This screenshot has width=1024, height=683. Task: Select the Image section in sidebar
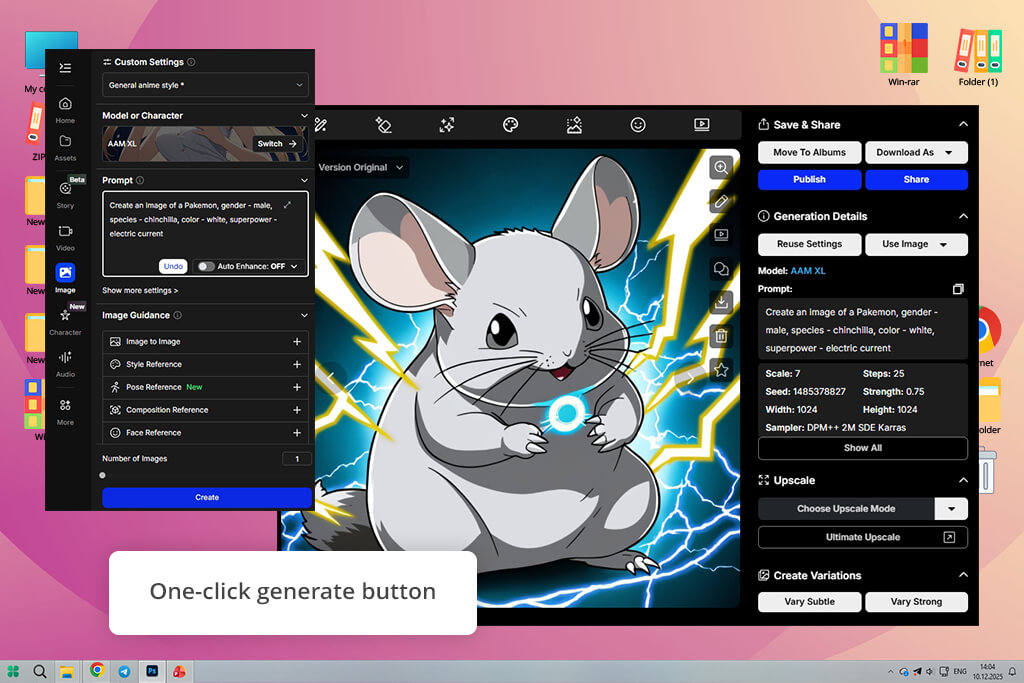[x=65, y=278]
